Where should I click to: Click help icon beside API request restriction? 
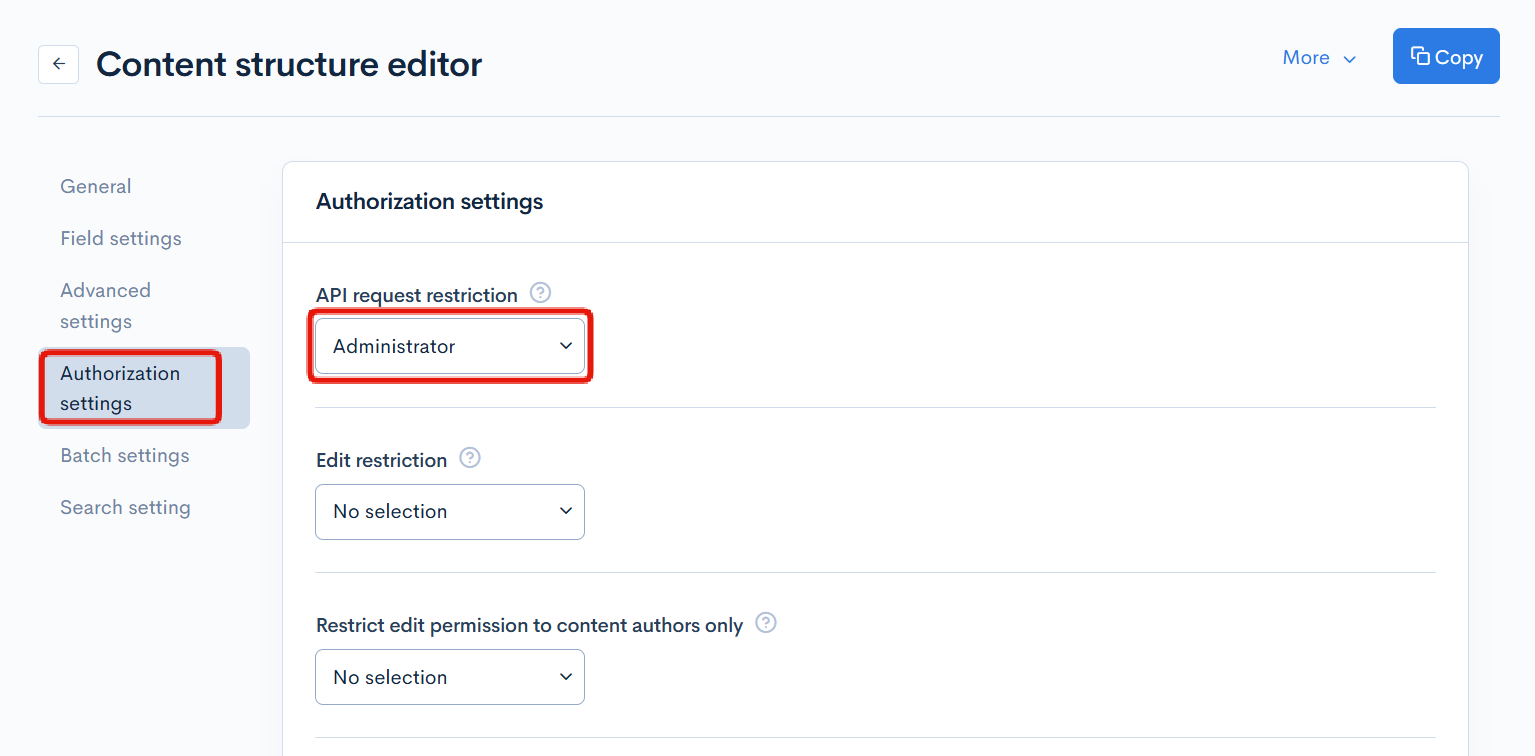click(x=540, y=293)
